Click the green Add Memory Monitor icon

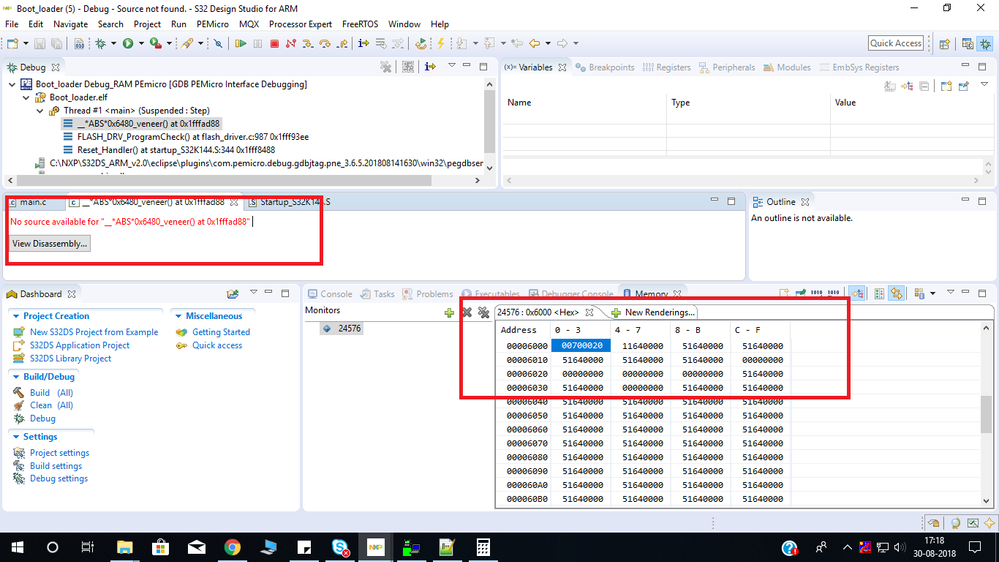(449, 312)
